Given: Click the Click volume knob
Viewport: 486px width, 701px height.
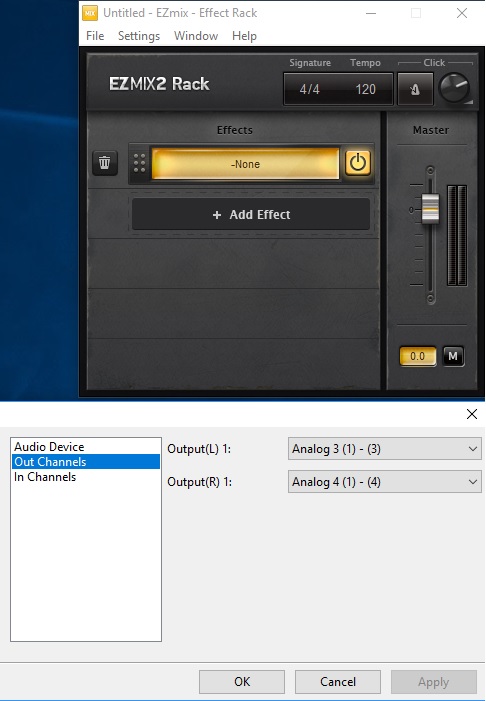Looking at the screenshot, I should [x=454, y=88].
